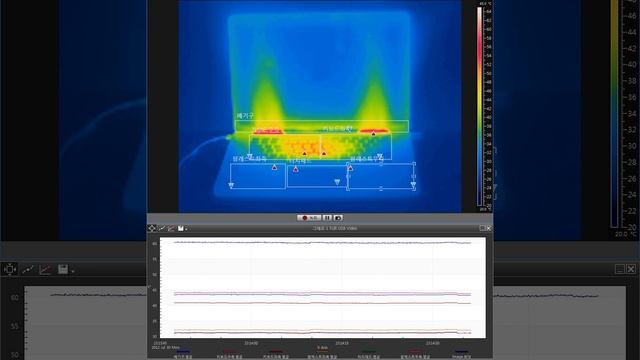Close the front graph panel
Image resolution: width=640 pixels, height=360 pixels.
(489, 228)
